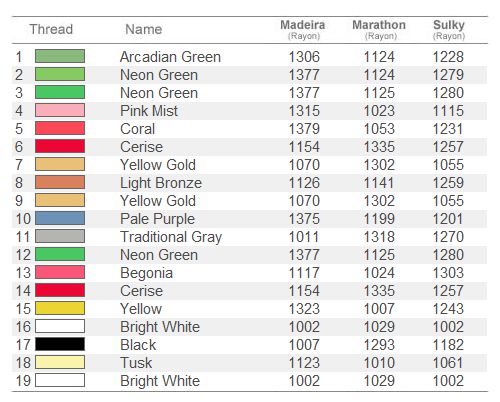Screen dimensions: 500x402
Task: Select the Pink Mist color swatch
Action: (x=60, y=110)
